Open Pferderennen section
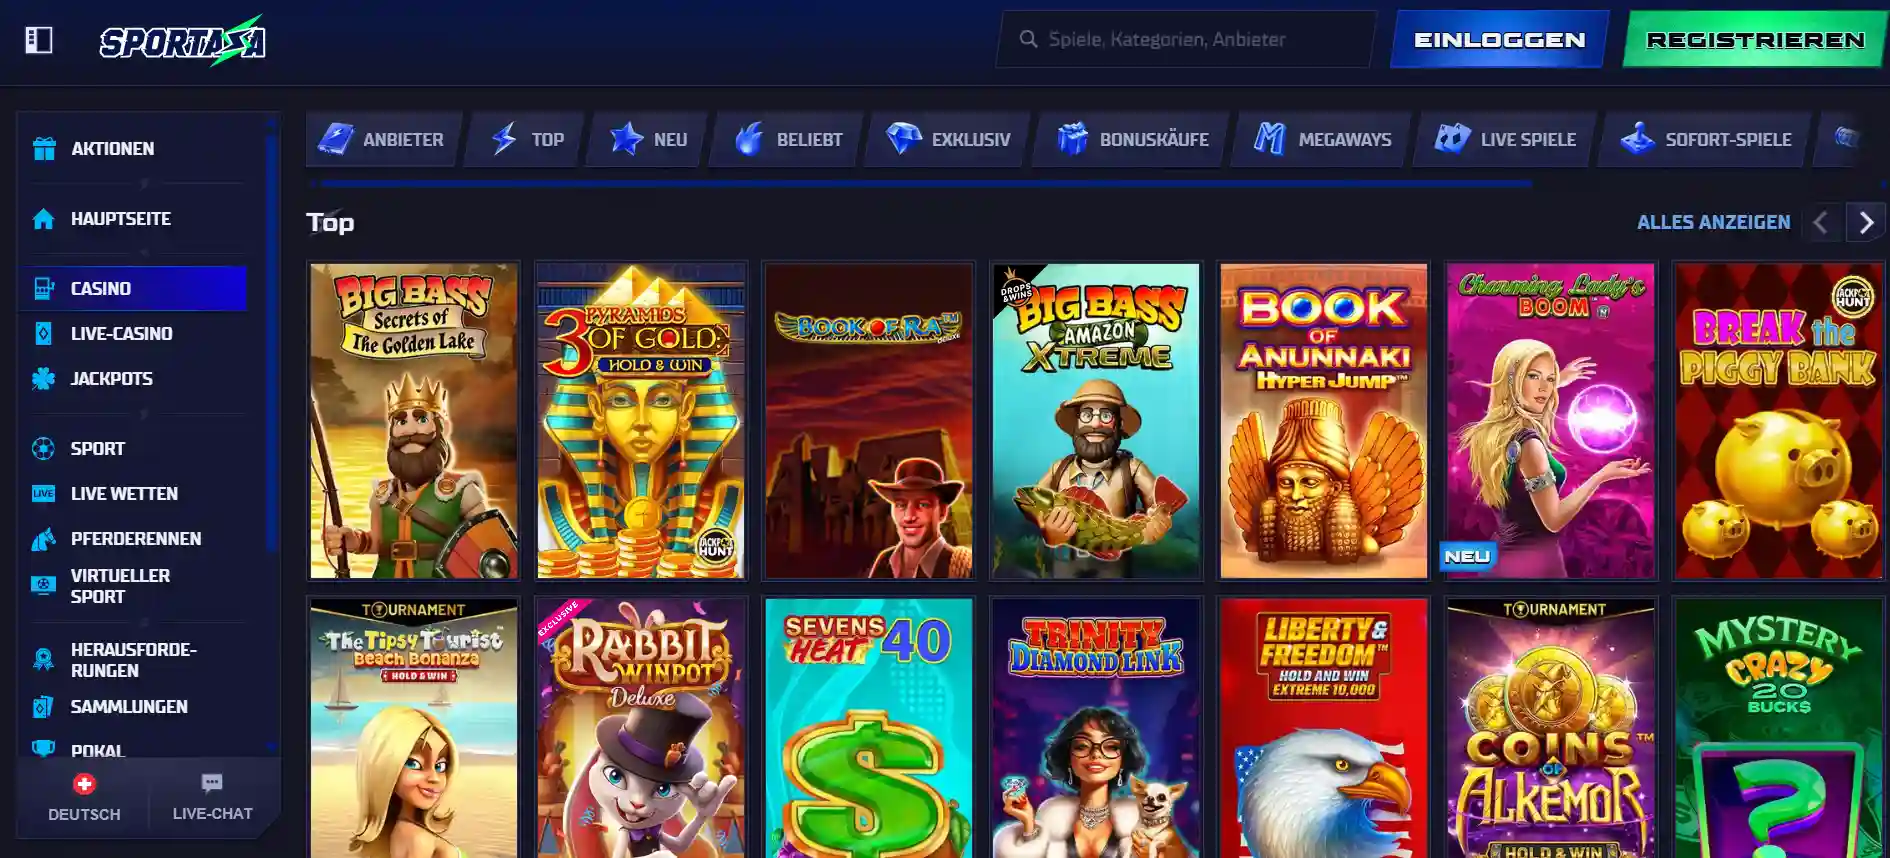This screenshot has width=1890, height=858. tap(132, 538)
